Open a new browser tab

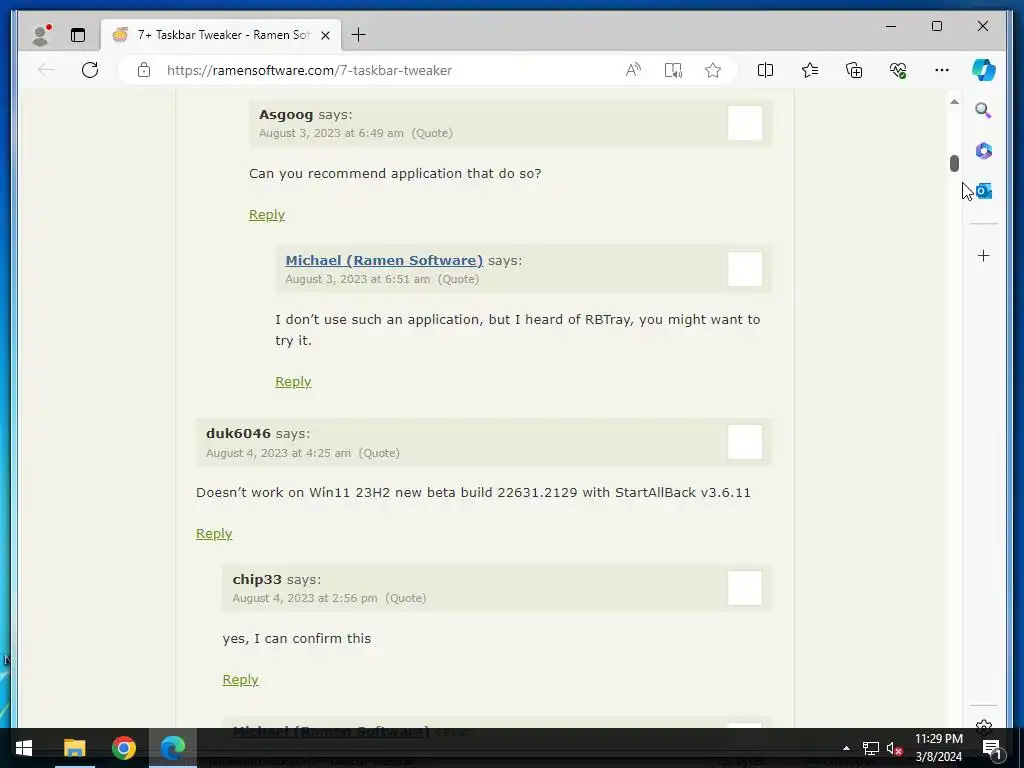(x=359, y=35)
